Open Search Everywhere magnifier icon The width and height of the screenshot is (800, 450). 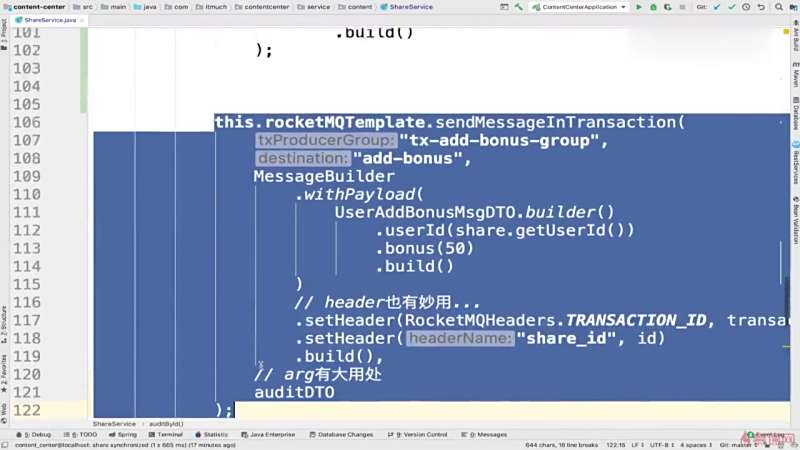click(x=779, y=7)
